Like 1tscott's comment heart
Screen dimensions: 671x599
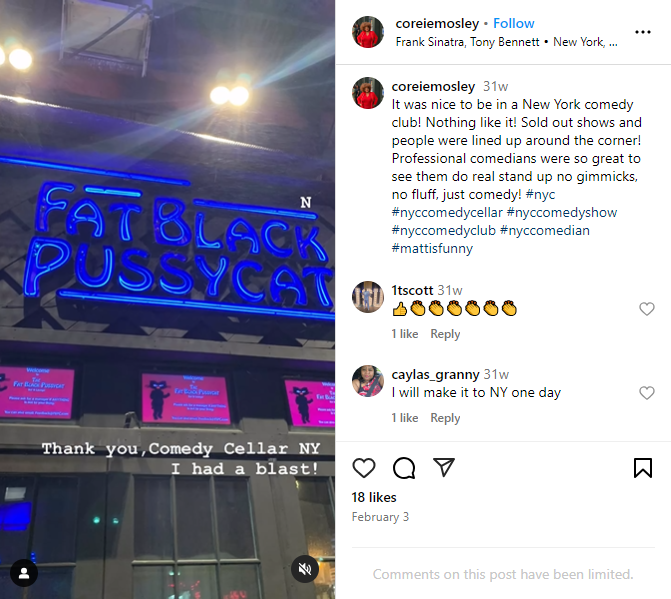coord(647,308)
